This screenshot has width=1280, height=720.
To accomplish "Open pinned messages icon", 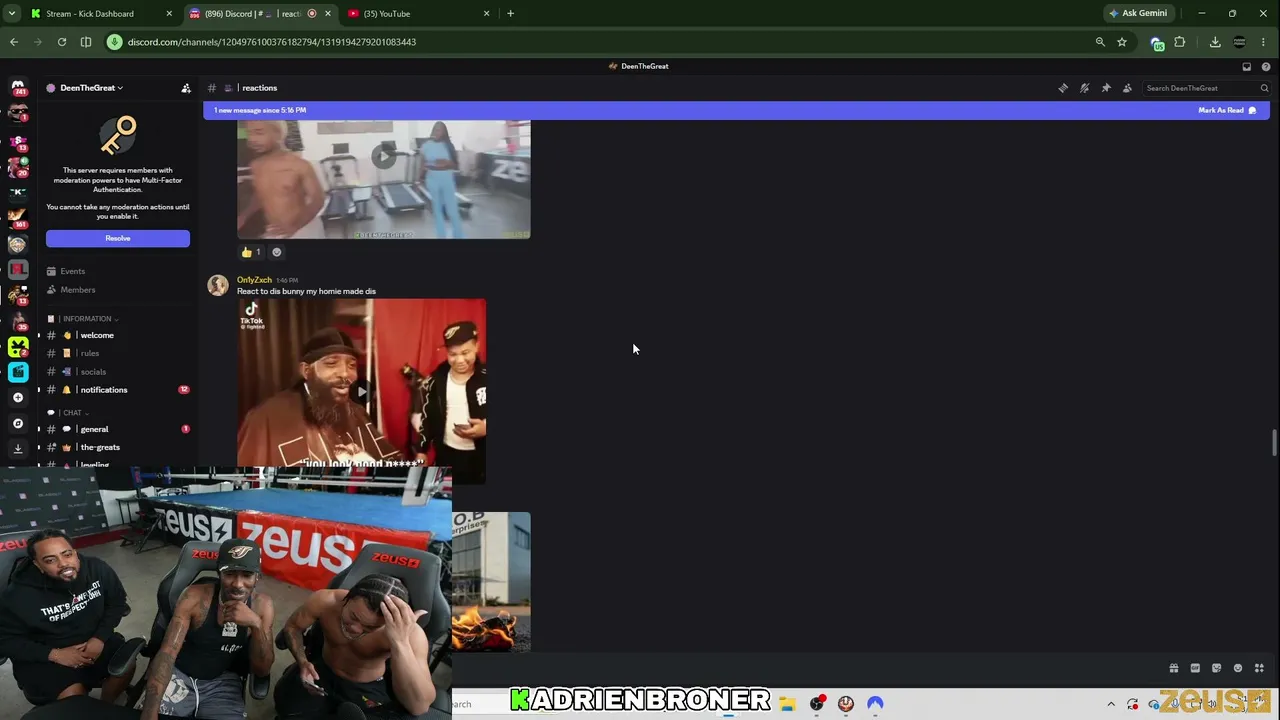I will click(1106, 88).
